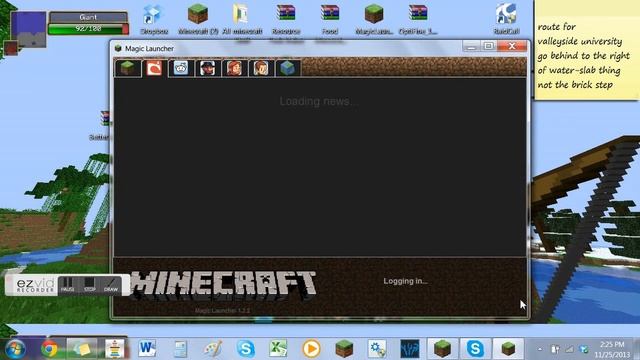This screenshot has height=360, width=640.
Task: Click the Giant health bar showing 92/188
Action: 88,29
